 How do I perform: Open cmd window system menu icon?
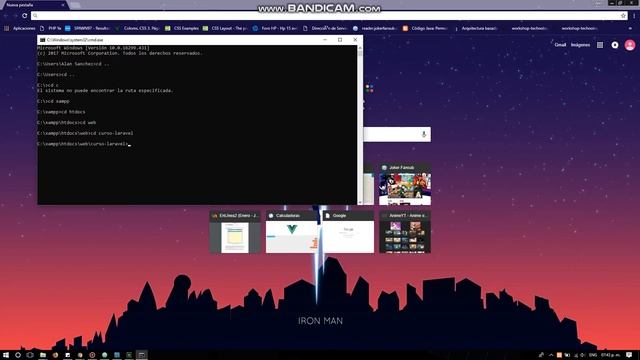(x=42, y=40)
